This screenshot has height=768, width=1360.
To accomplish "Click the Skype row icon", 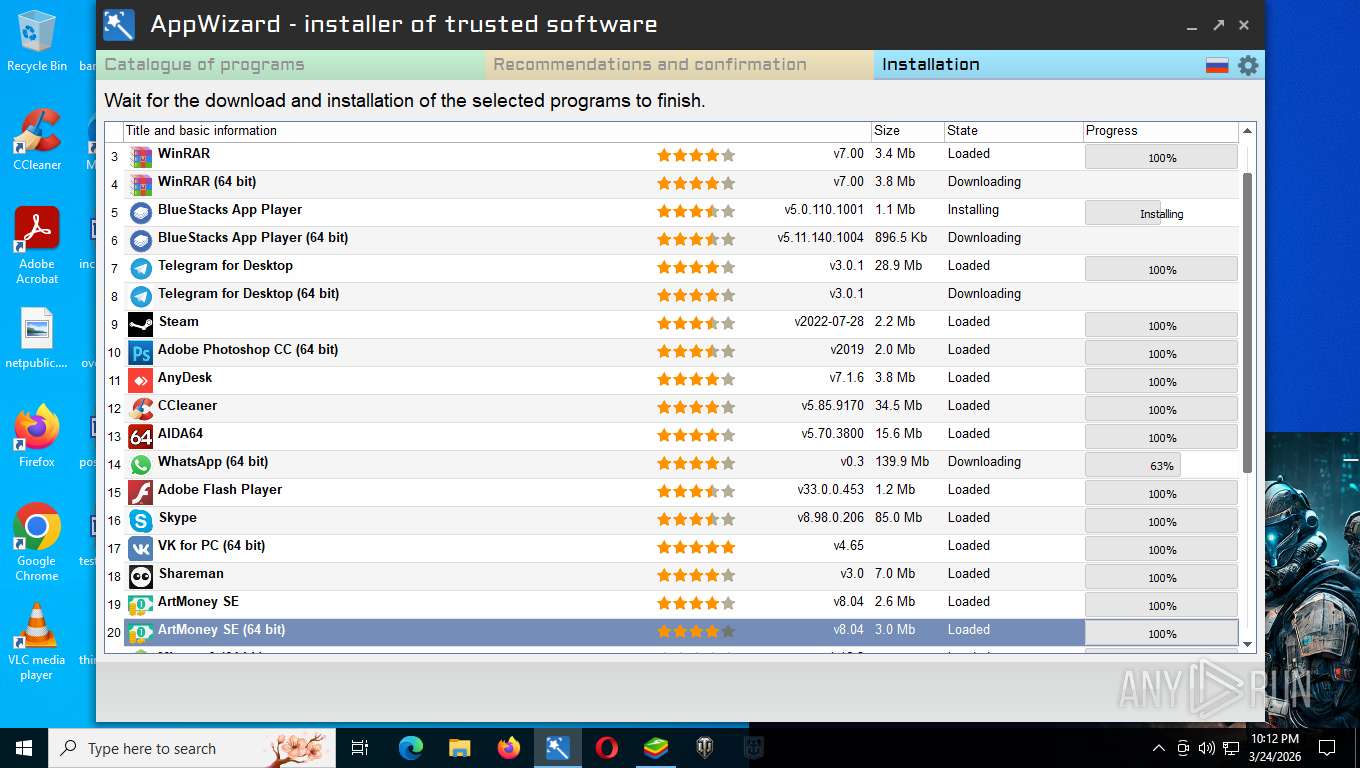I will click(141, 521).
